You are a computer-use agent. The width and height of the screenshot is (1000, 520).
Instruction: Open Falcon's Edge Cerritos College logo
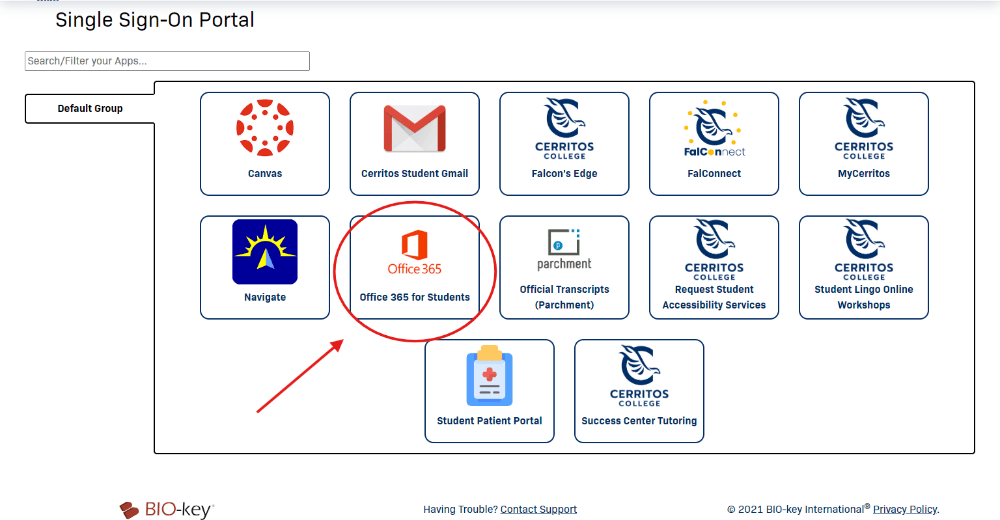[x=564, y=128]
